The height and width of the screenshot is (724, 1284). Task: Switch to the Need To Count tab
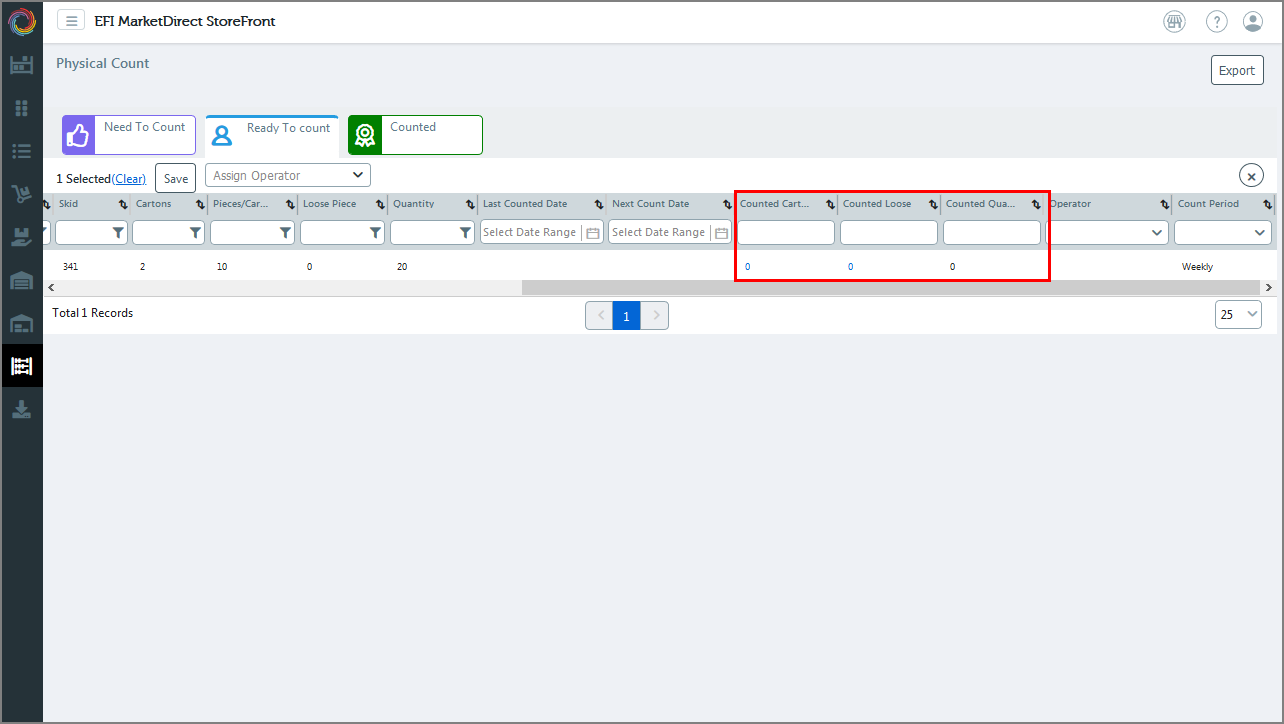(129, 135)
